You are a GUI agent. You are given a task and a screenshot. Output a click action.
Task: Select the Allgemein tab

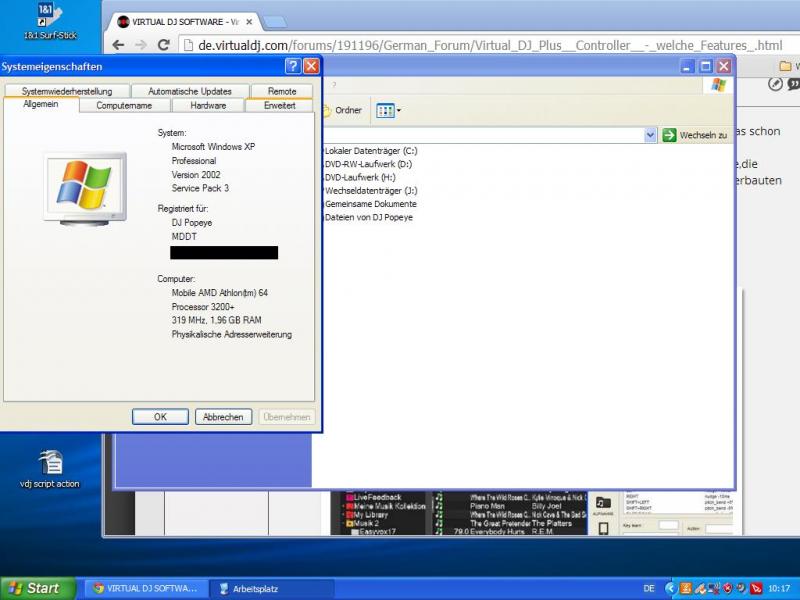(41, 104)
